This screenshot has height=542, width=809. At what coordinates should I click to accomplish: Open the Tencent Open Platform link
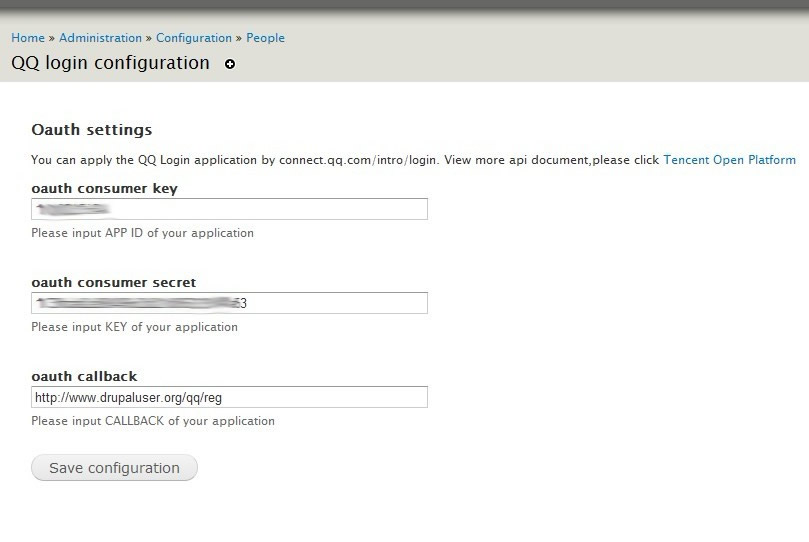click(729, 160)
